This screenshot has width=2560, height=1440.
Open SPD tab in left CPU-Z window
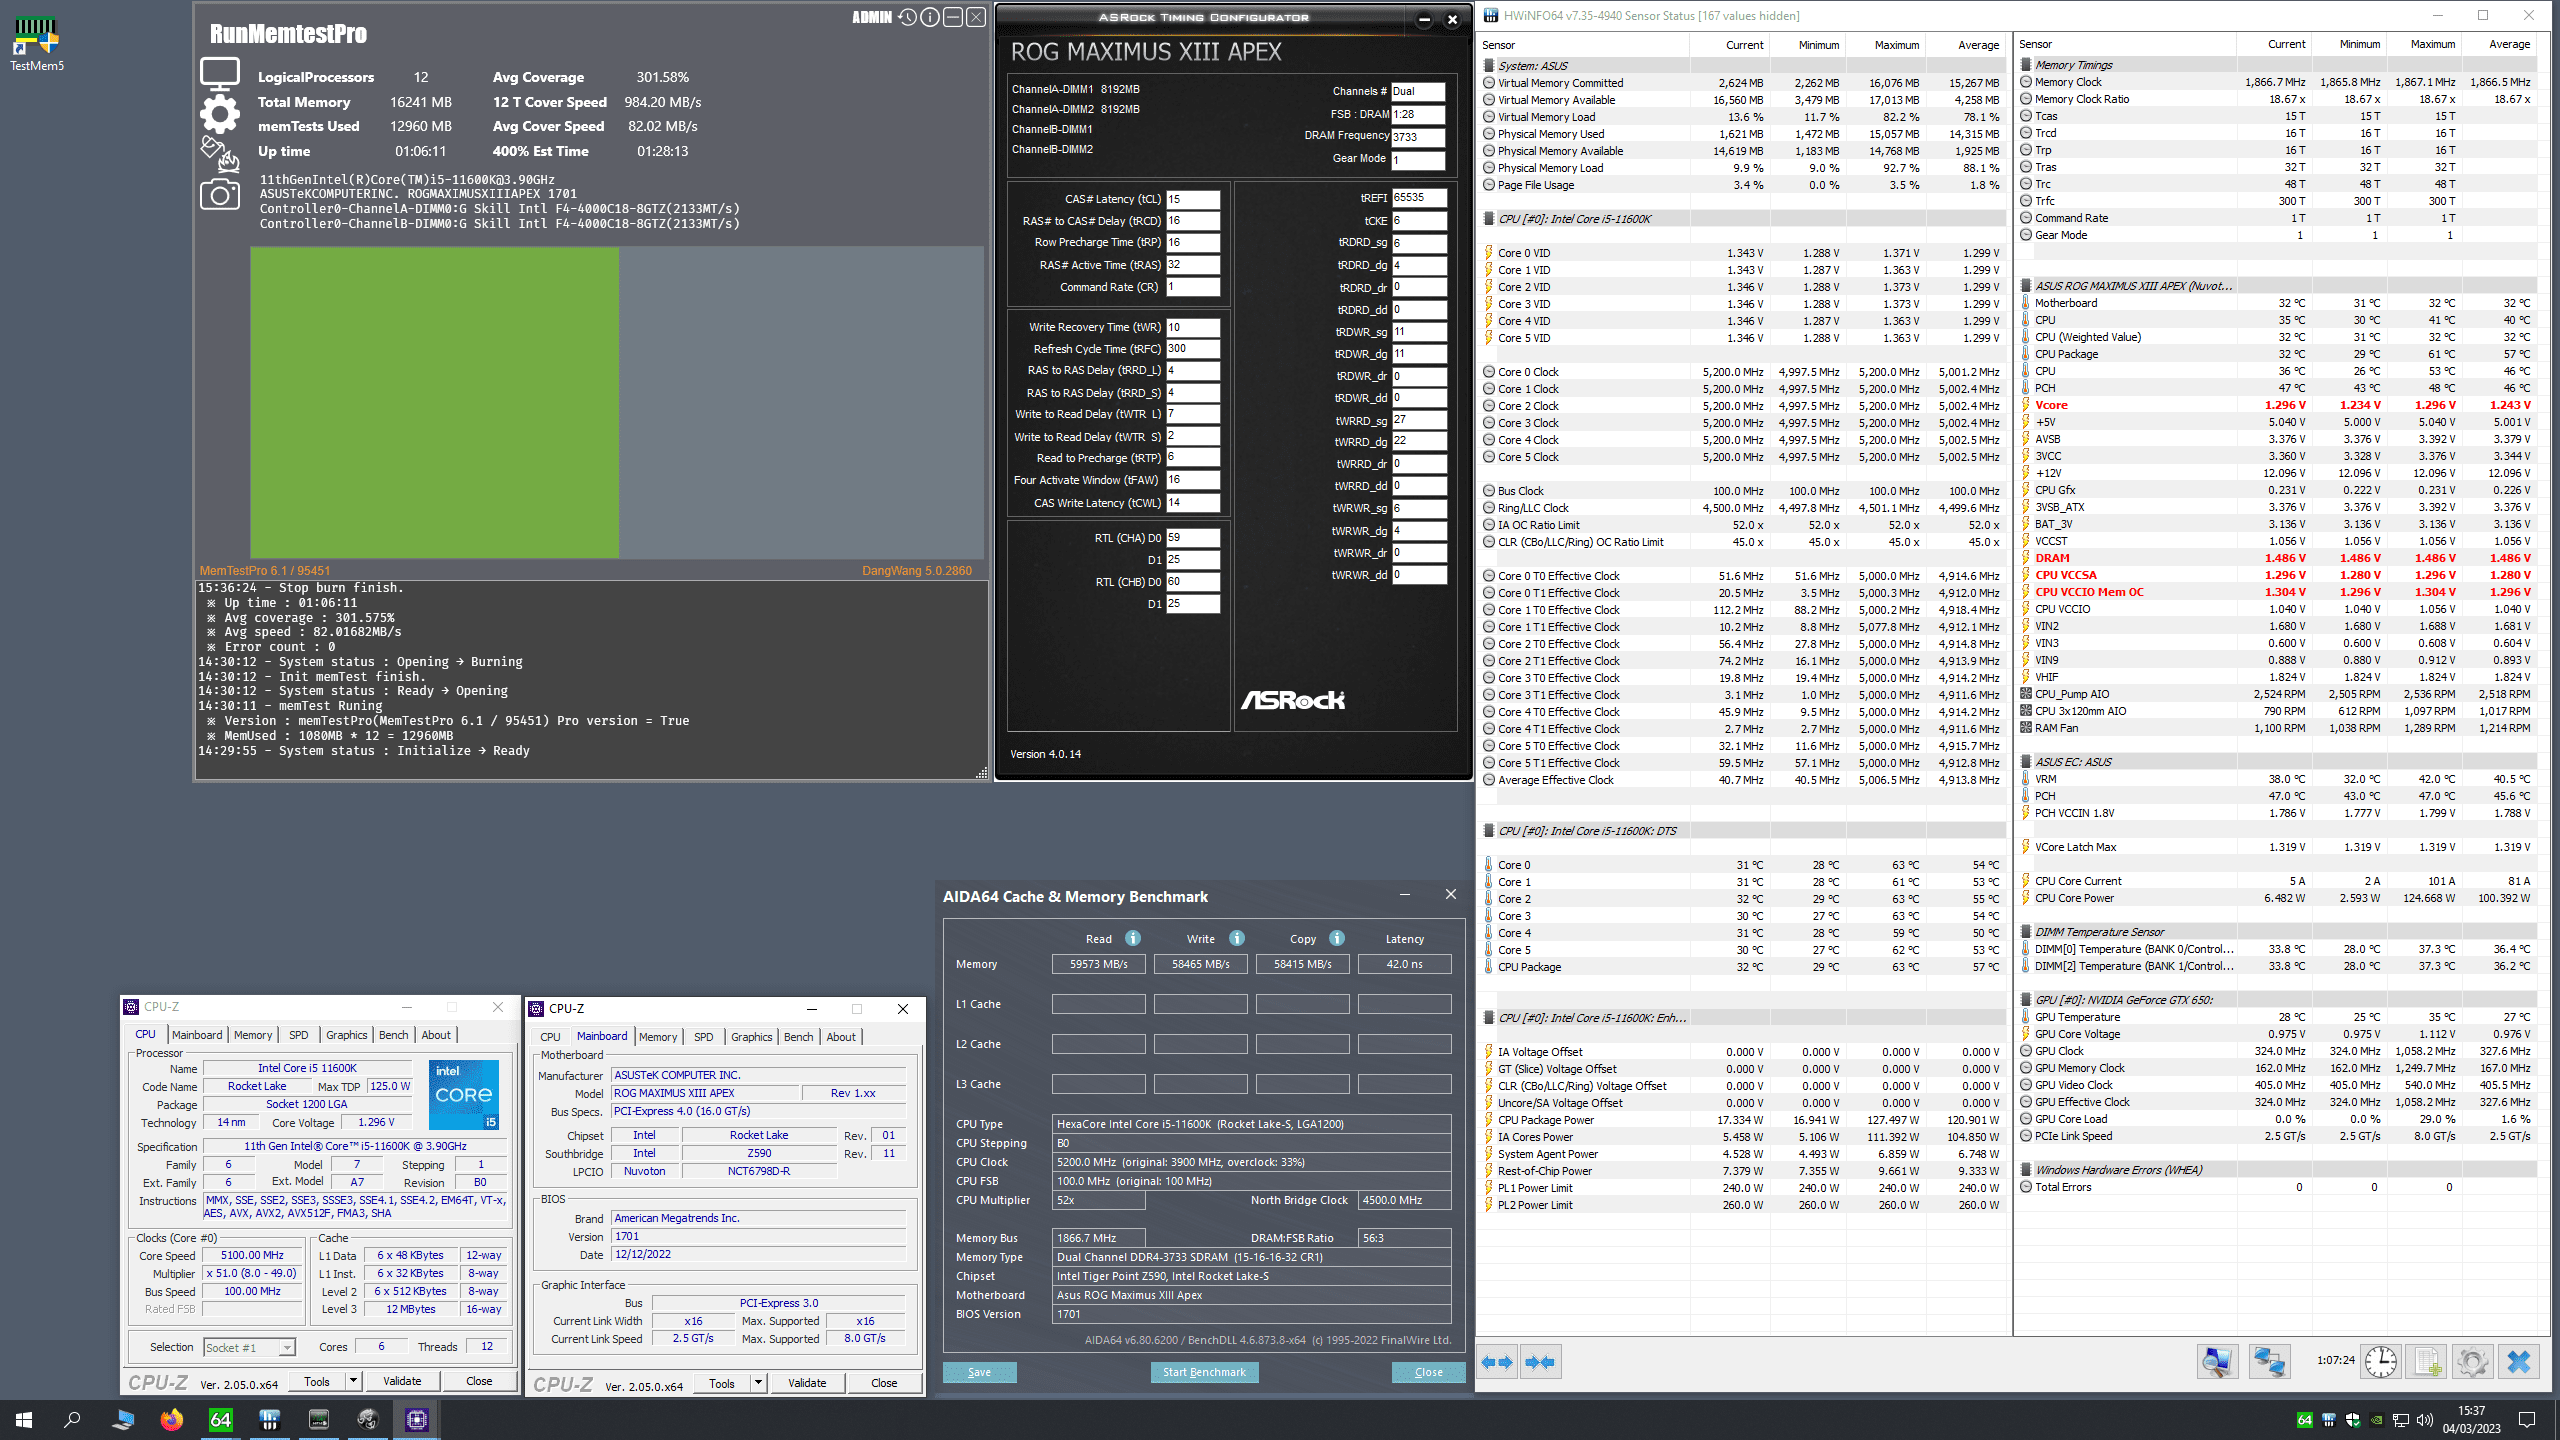click(x=299, y=1035)
